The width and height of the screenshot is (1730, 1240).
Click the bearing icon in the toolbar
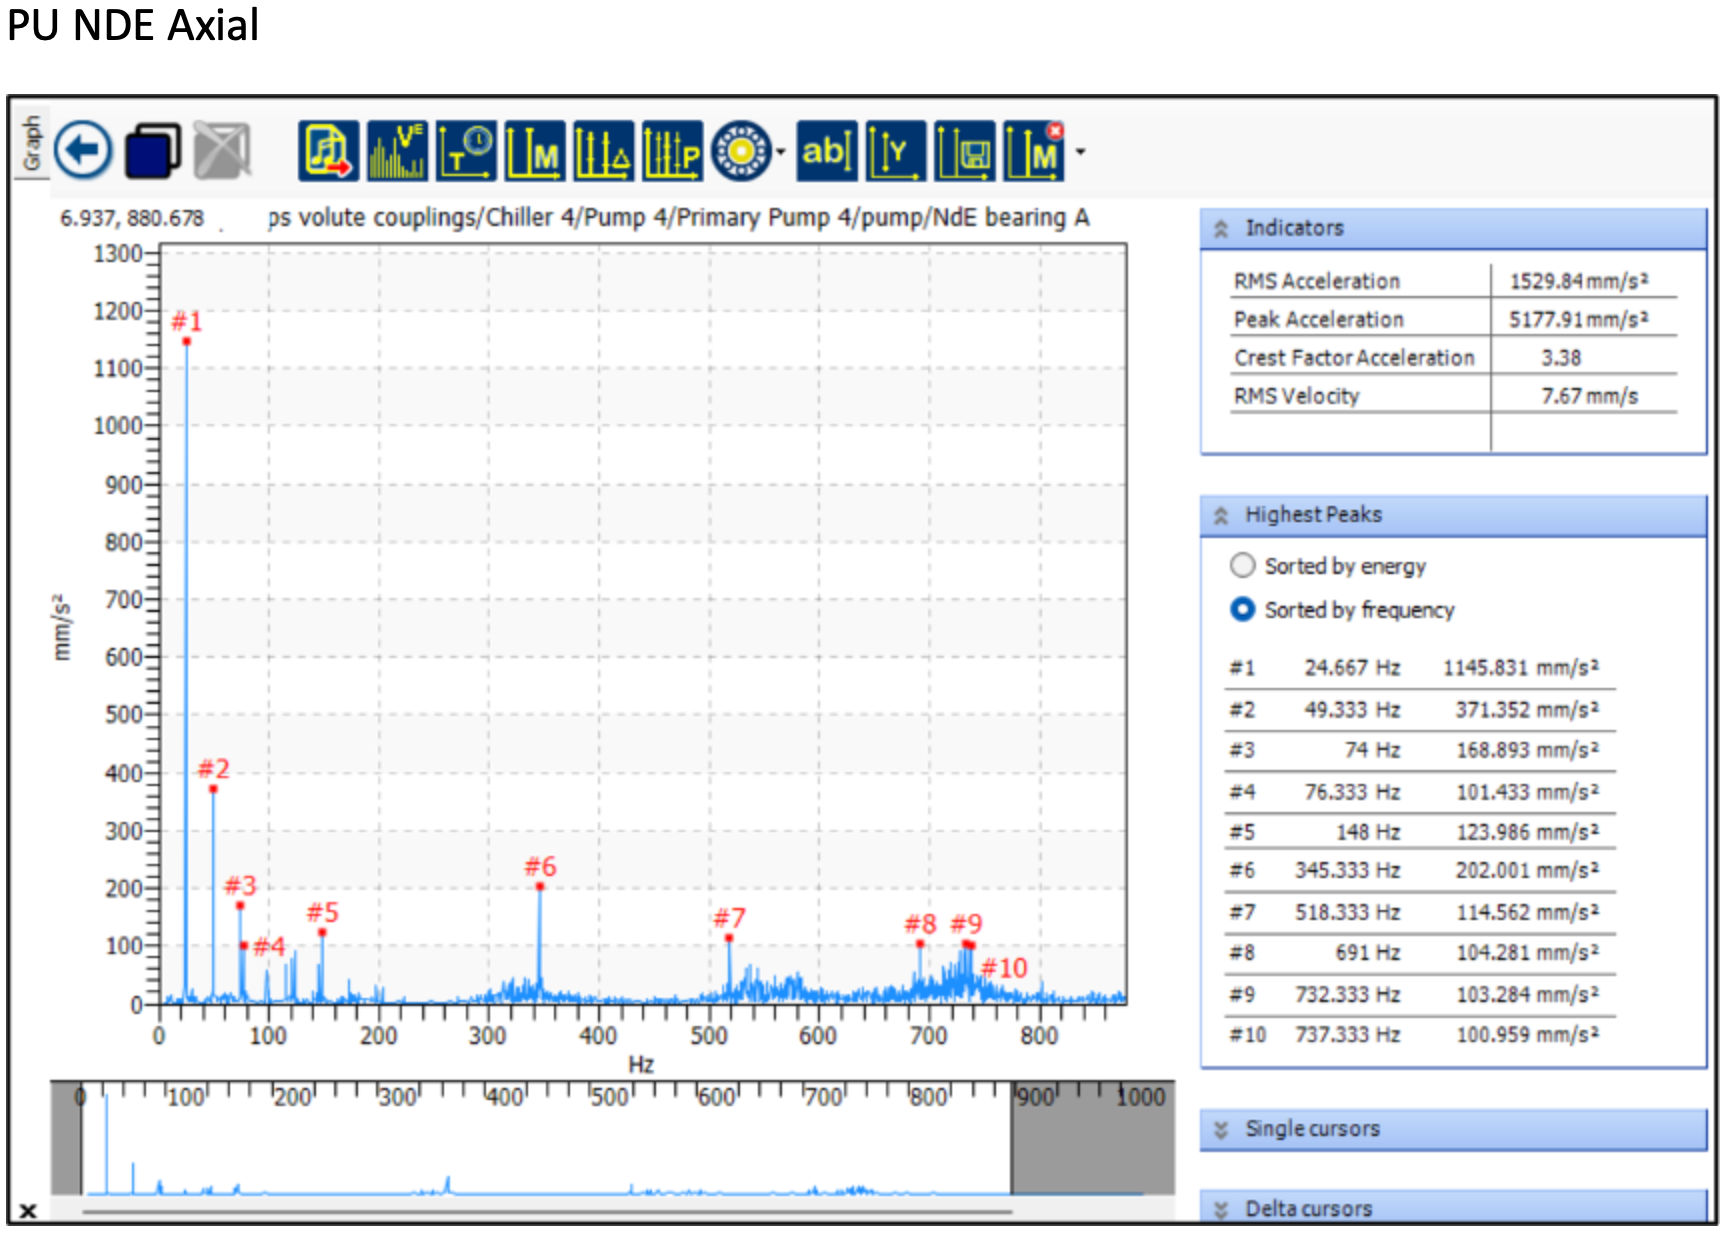(741, 151)
